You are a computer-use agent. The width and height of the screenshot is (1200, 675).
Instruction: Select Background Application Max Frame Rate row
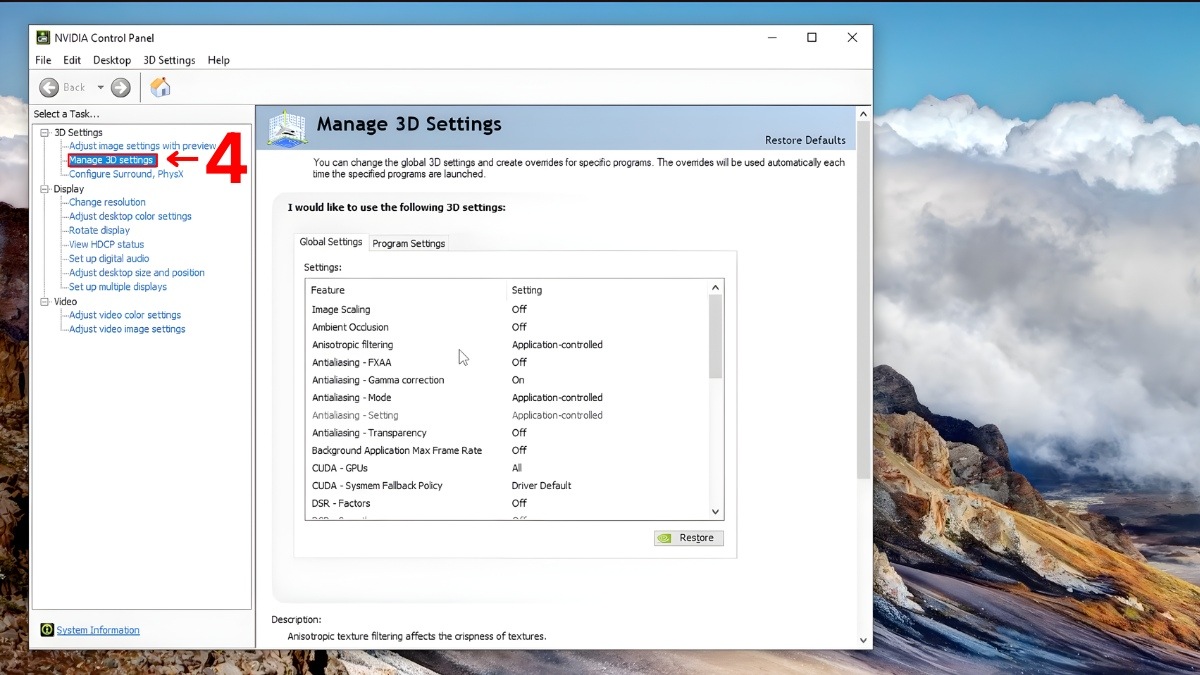pyautogui.click(x=507, y=451)
